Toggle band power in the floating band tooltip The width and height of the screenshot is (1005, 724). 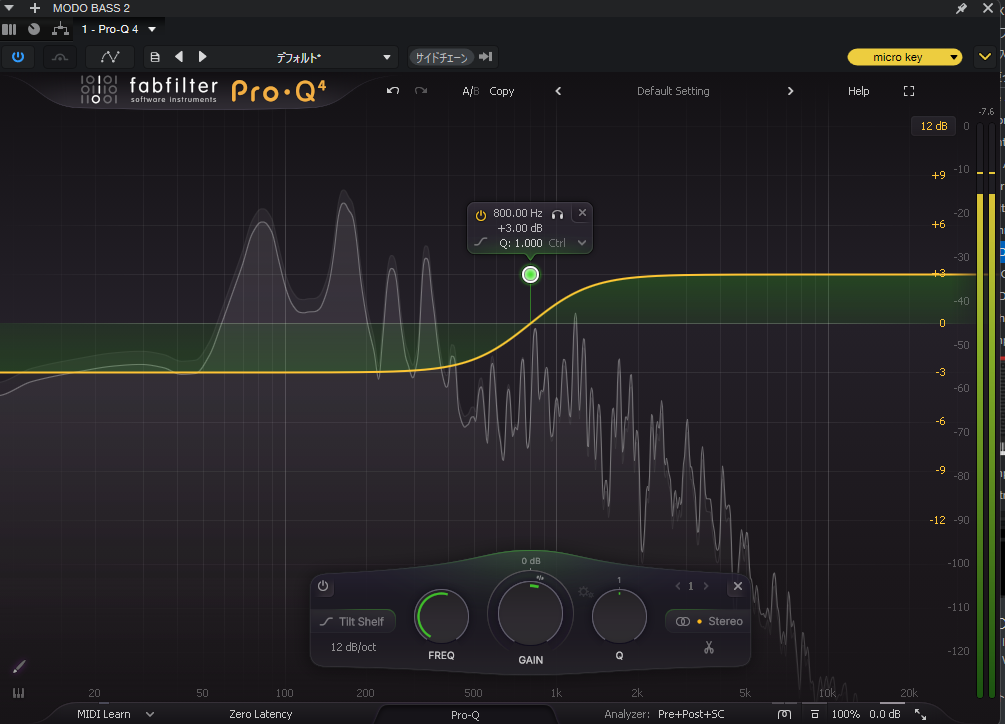click(481, 214)
